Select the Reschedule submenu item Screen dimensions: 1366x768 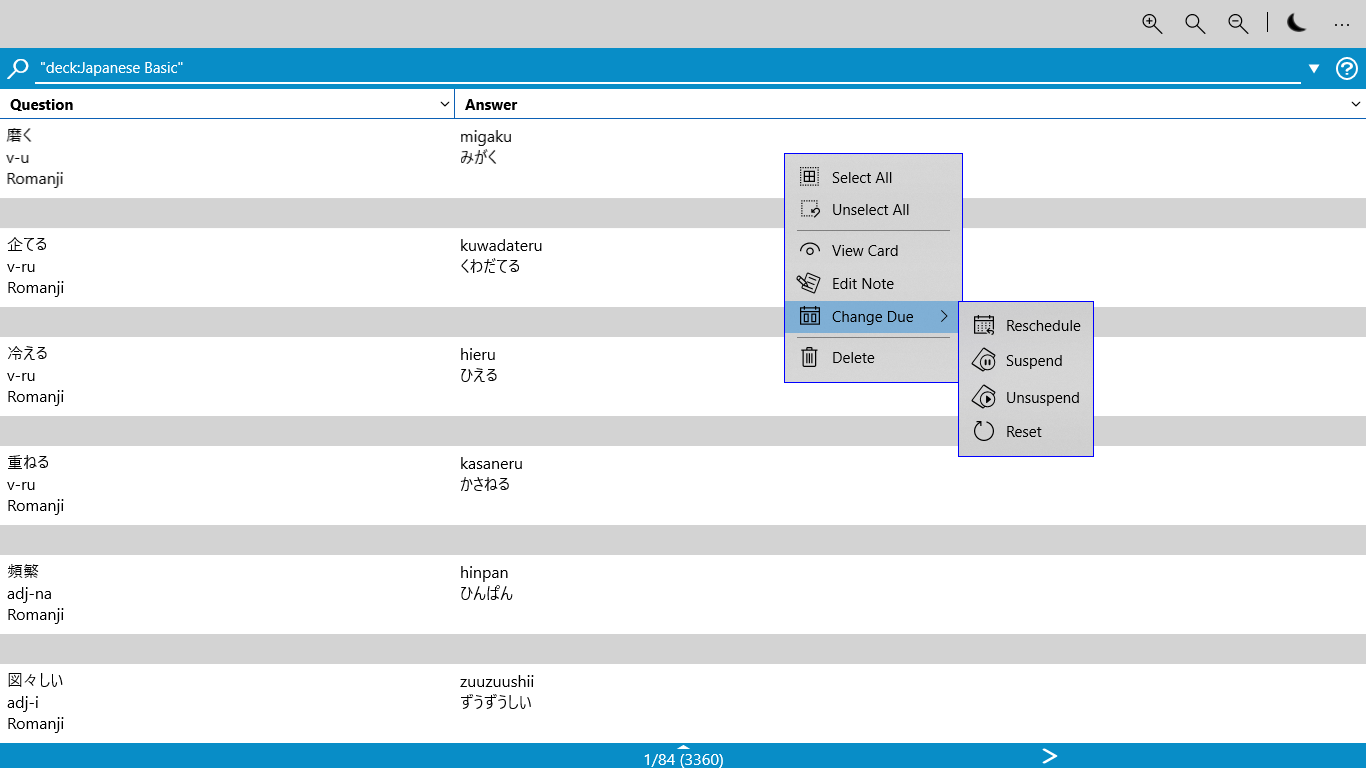(x=1041, y=325)
